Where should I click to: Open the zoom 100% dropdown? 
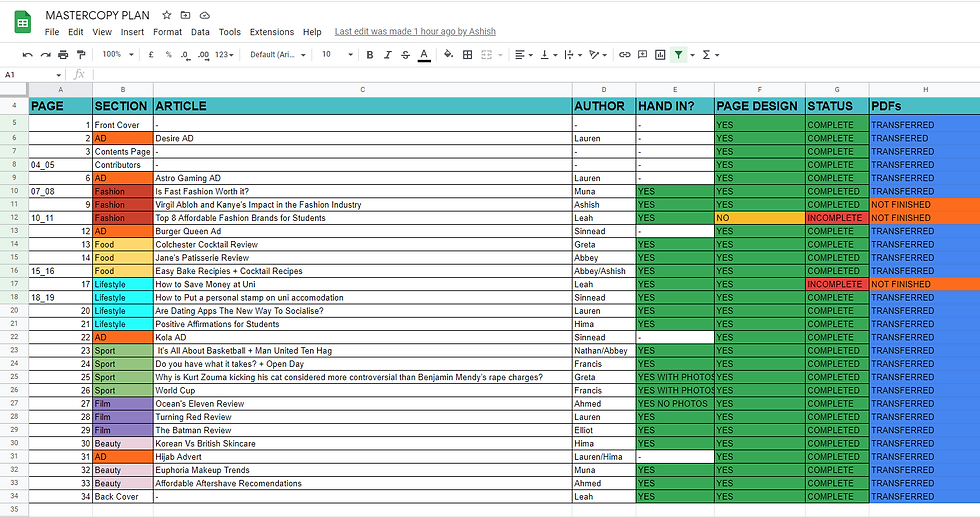tap(118, 55)
